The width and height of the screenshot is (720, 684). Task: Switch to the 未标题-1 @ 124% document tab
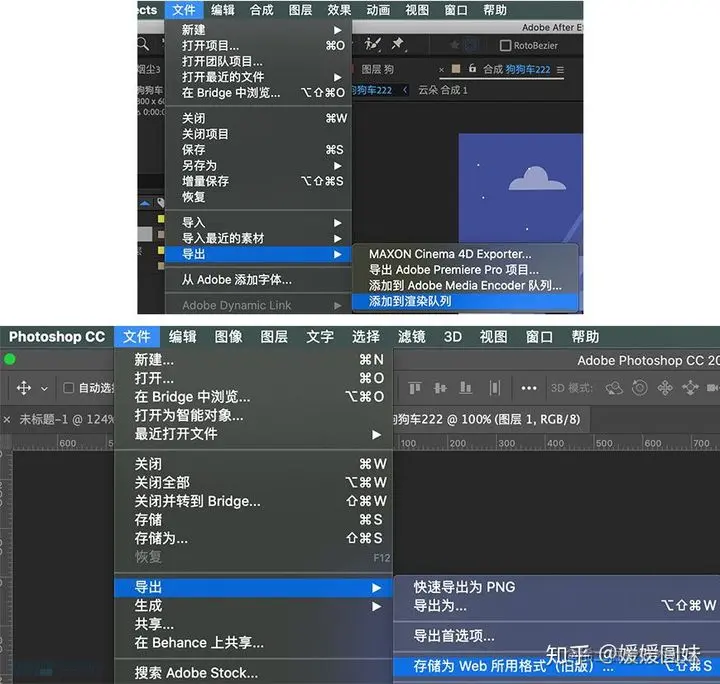[67, 420]
